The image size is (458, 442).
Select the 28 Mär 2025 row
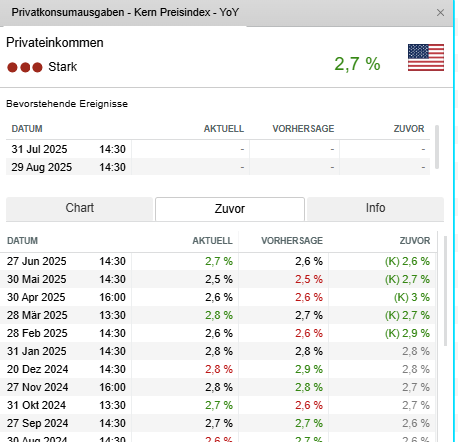(218, 315)
